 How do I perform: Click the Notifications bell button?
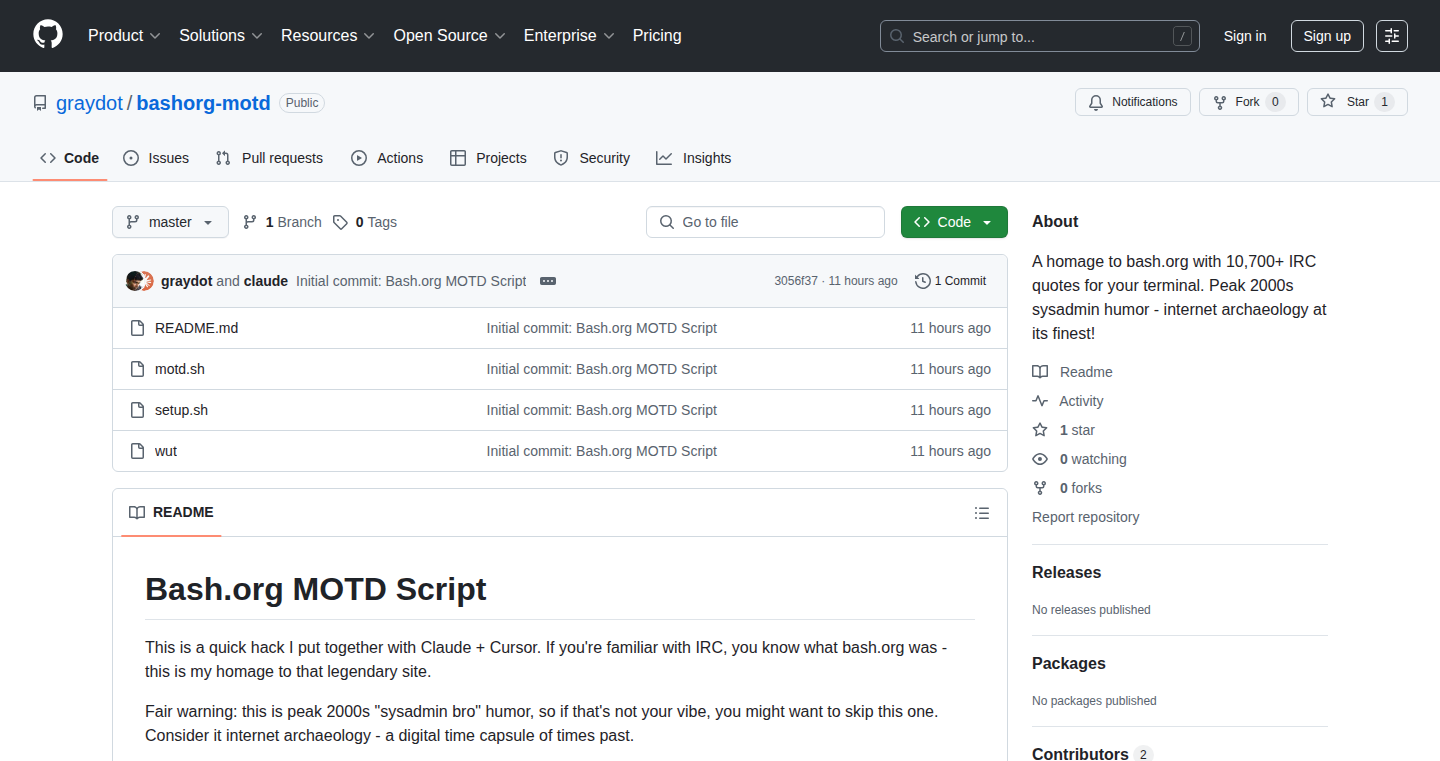click(x=1133, y=102)
